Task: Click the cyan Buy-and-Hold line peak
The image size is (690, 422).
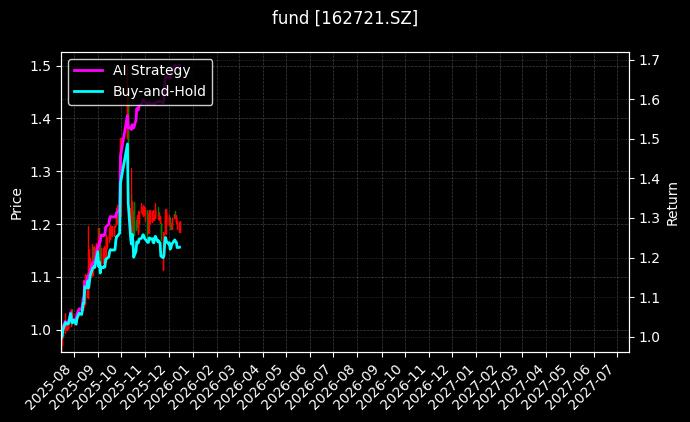Action: point(127,144)
